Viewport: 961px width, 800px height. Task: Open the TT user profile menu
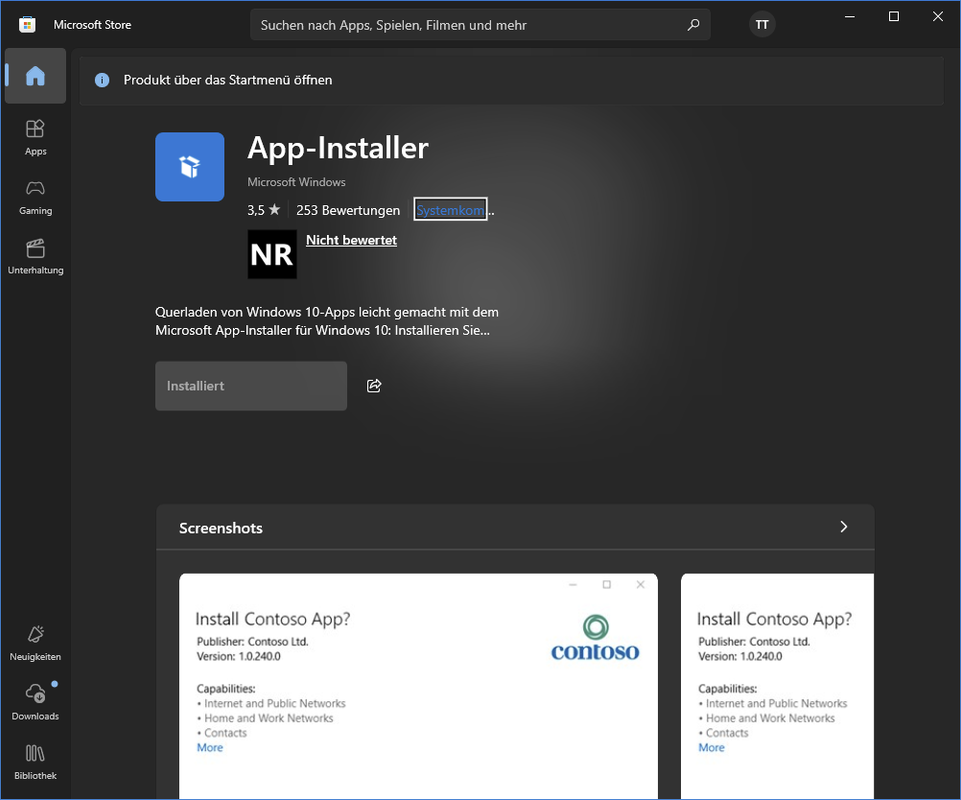click(762, 25)
